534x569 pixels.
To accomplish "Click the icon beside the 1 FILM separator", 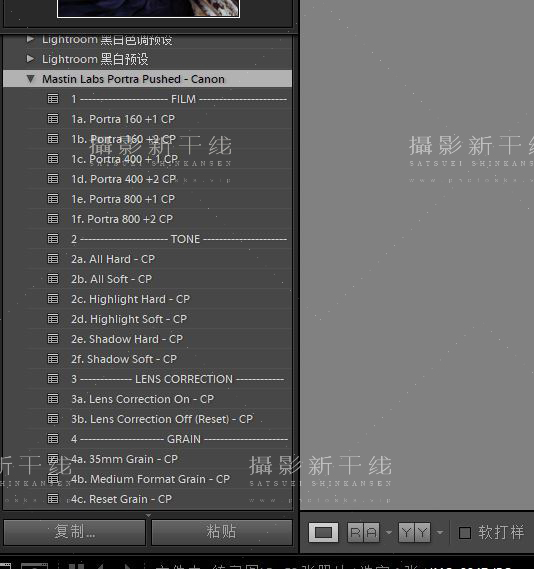I will pyautogui.click(x=53, y=99).
